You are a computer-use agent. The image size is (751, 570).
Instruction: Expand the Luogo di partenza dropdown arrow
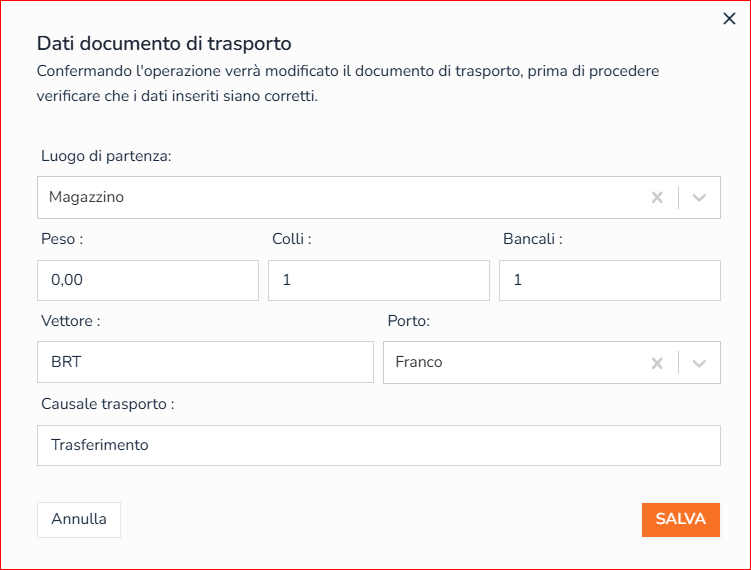coord(700,197)
